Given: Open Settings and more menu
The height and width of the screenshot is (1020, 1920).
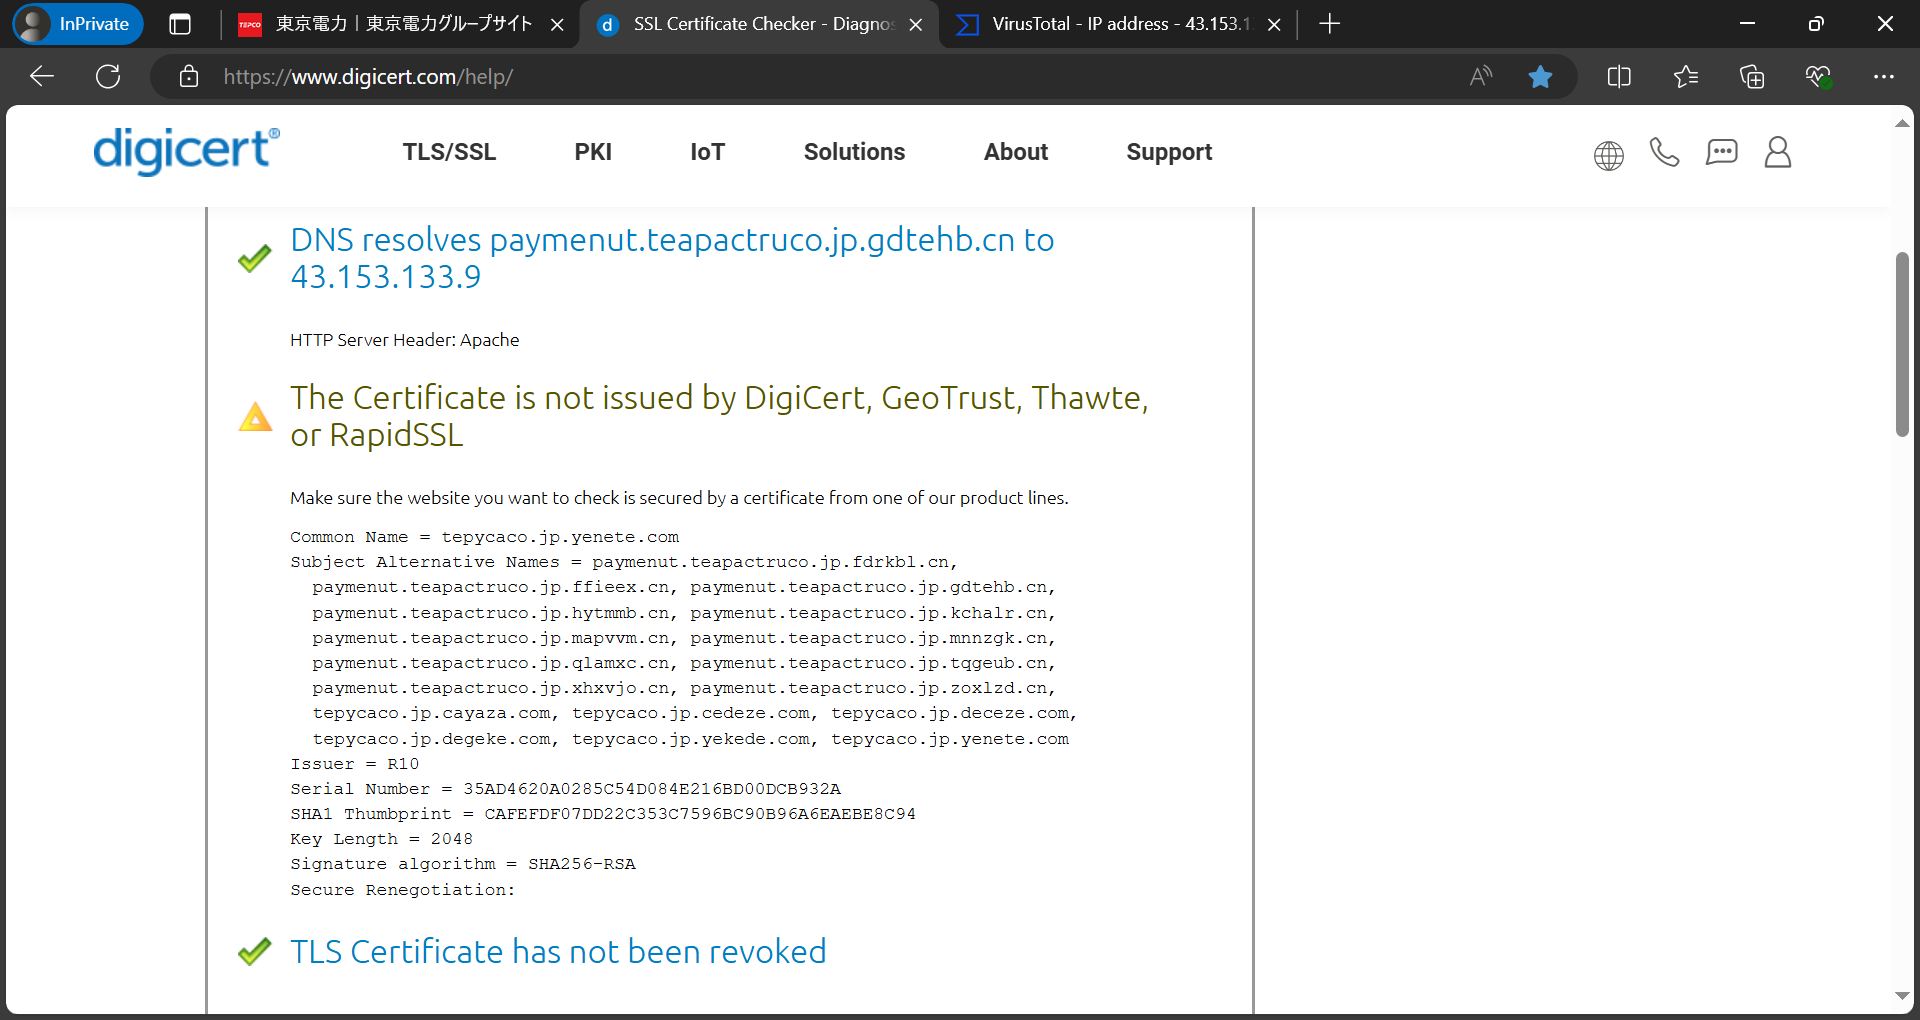Looking at the screenshot, I should tap(1884, 76).
